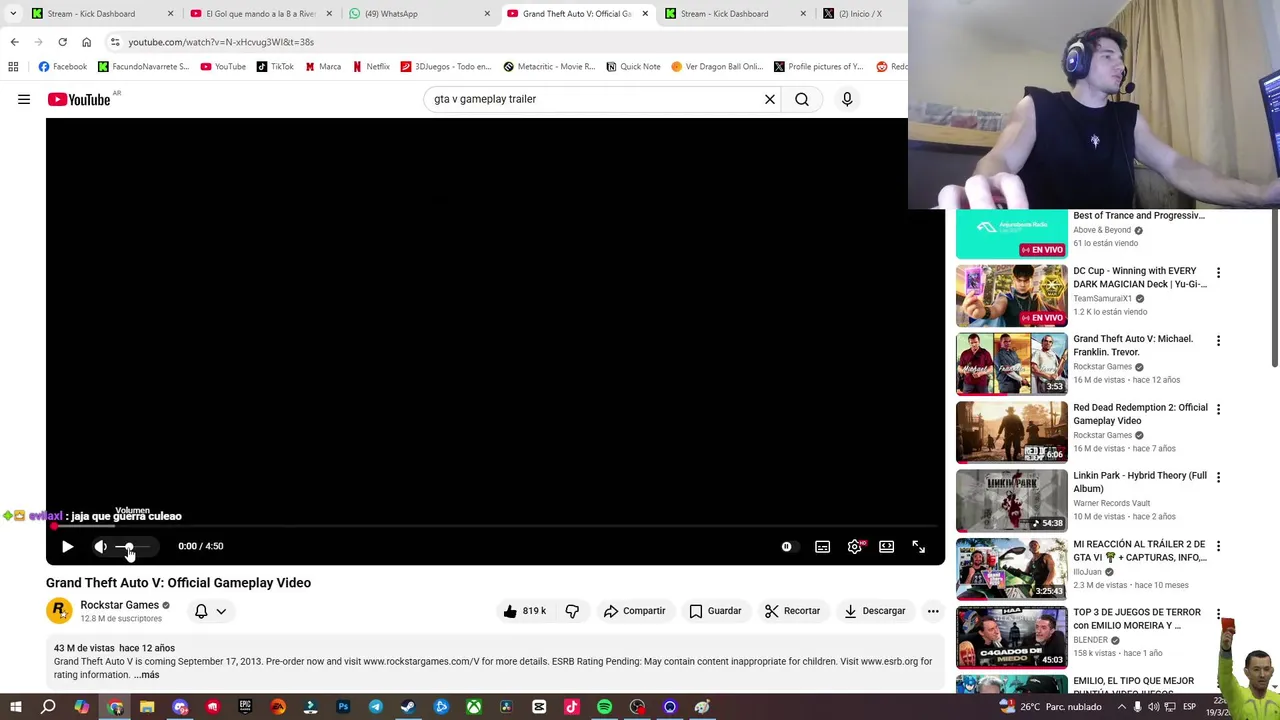
Task: Toggle subtitles in the video player
Action: tap(822, 547)
